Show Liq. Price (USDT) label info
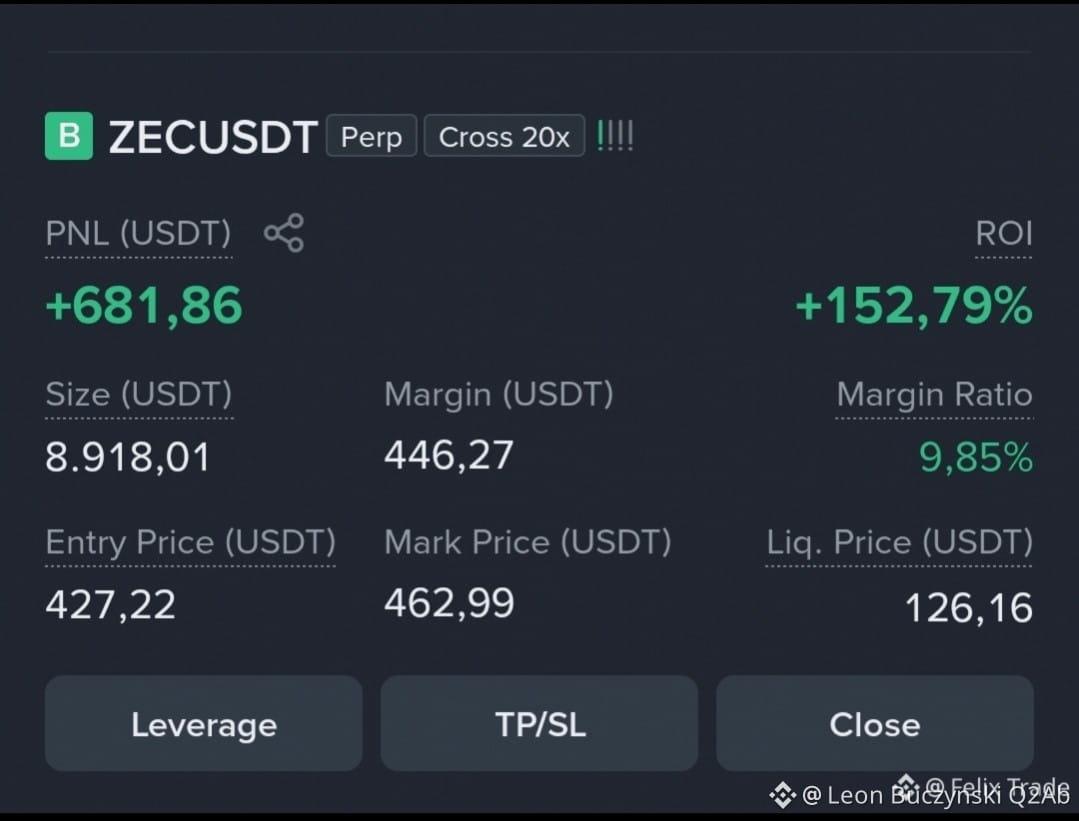The width and height of the screenshot is (1079, 821). [899, 542]
